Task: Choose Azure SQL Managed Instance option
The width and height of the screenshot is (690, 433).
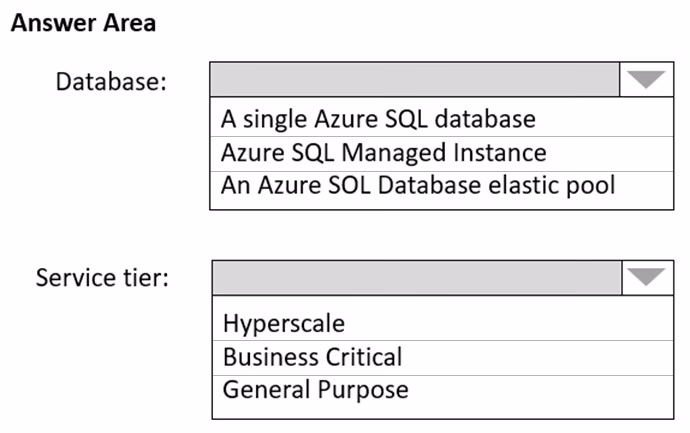Action: coord(442,154)
